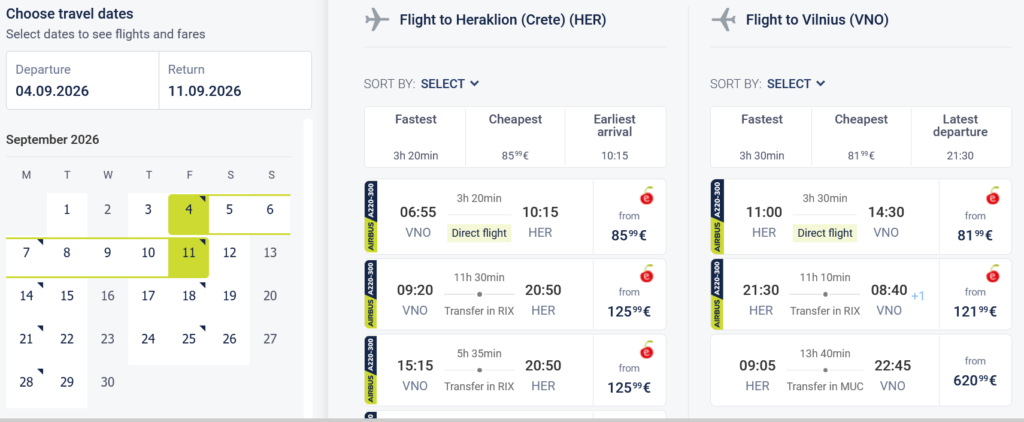
Task: Click Airbus A220-300 badge on 11:00 return flight
Action: (x=716, y=216)
